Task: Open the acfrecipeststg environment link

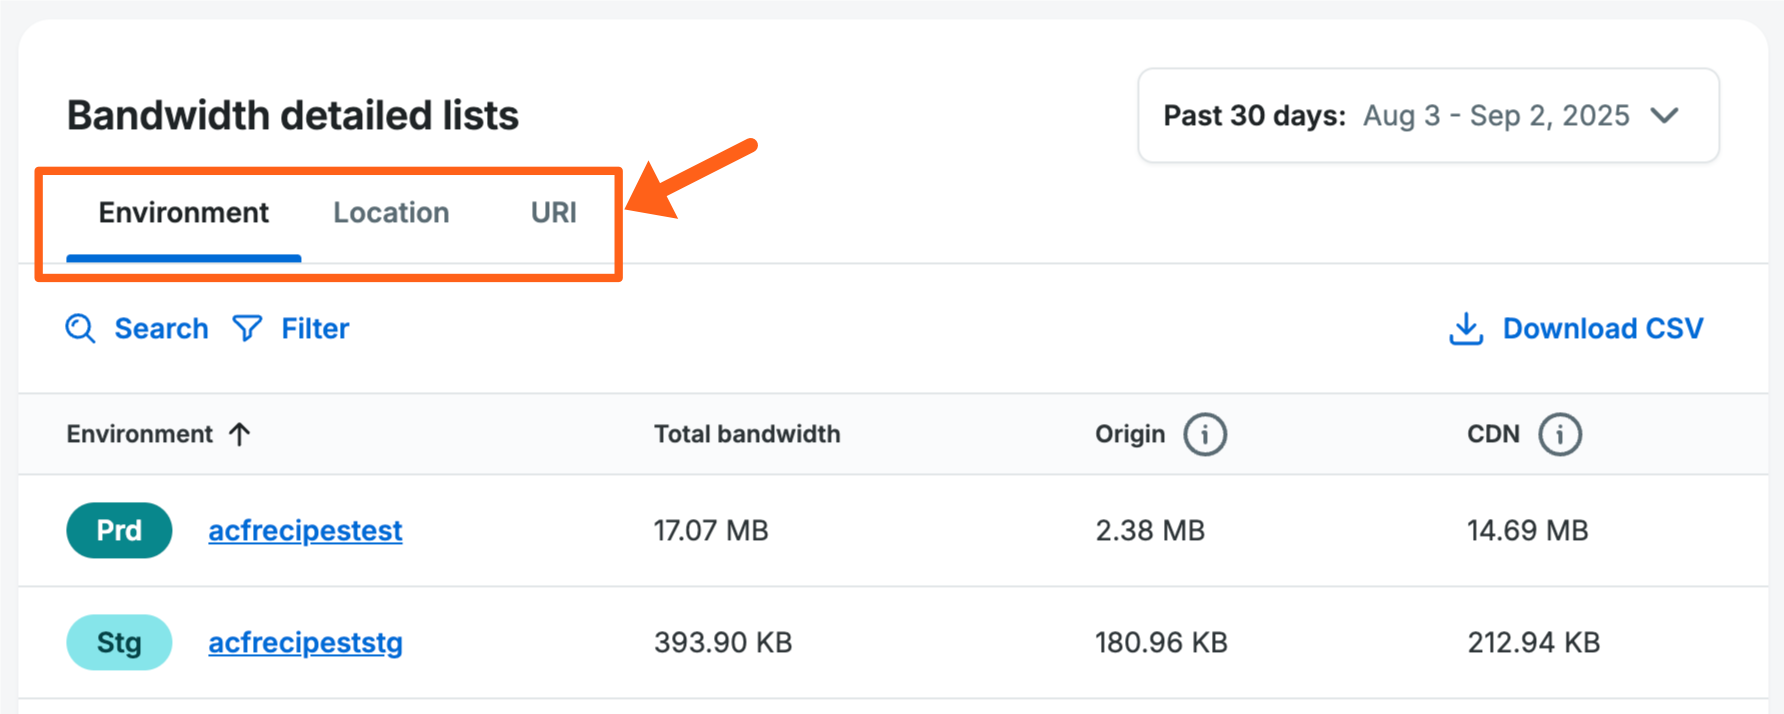Action: click(x=305, y=642)
